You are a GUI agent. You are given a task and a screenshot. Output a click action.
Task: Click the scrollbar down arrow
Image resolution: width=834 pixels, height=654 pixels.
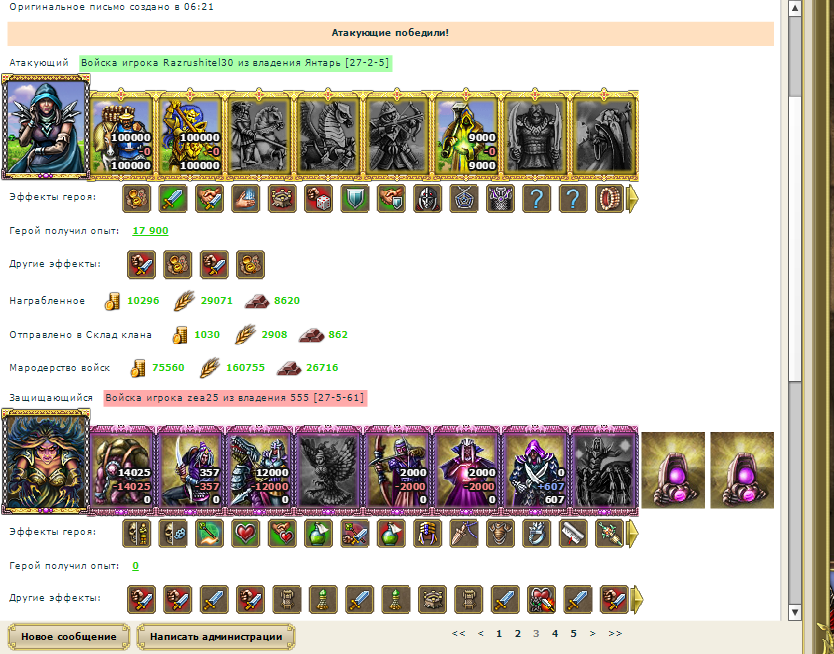click(x=795, y=612)
